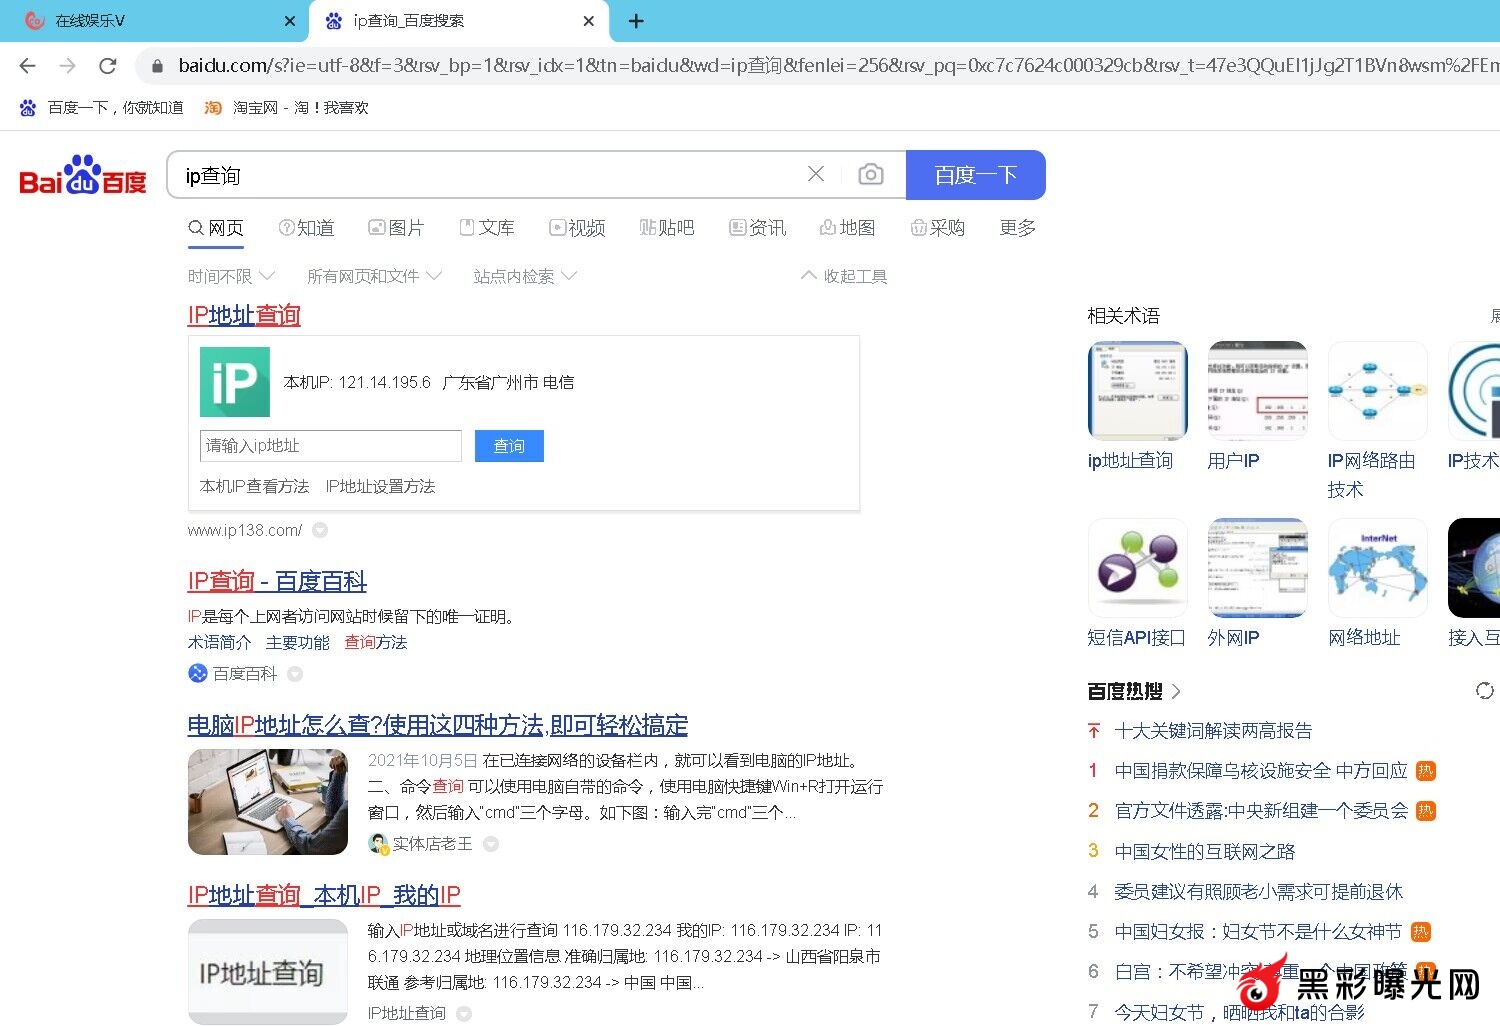Click the green IP logo icon
The width and height of the screenshot is (1500, 1026).
(x=235, y=382)
